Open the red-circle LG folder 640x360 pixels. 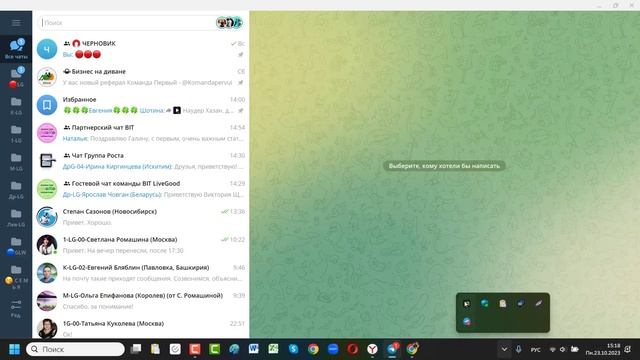16,78
